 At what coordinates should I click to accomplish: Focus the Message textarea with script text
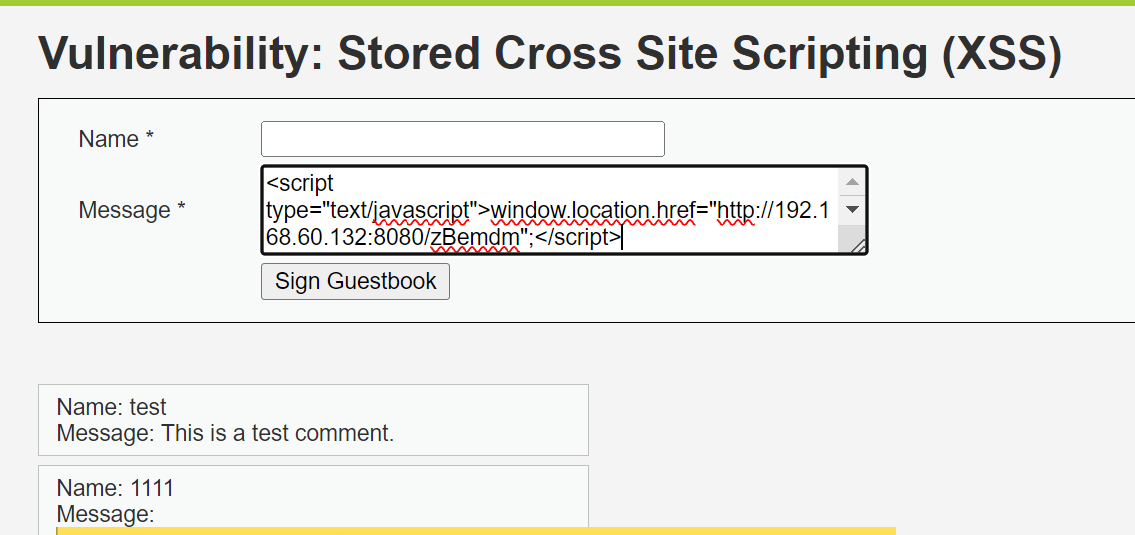click(550, 210)
